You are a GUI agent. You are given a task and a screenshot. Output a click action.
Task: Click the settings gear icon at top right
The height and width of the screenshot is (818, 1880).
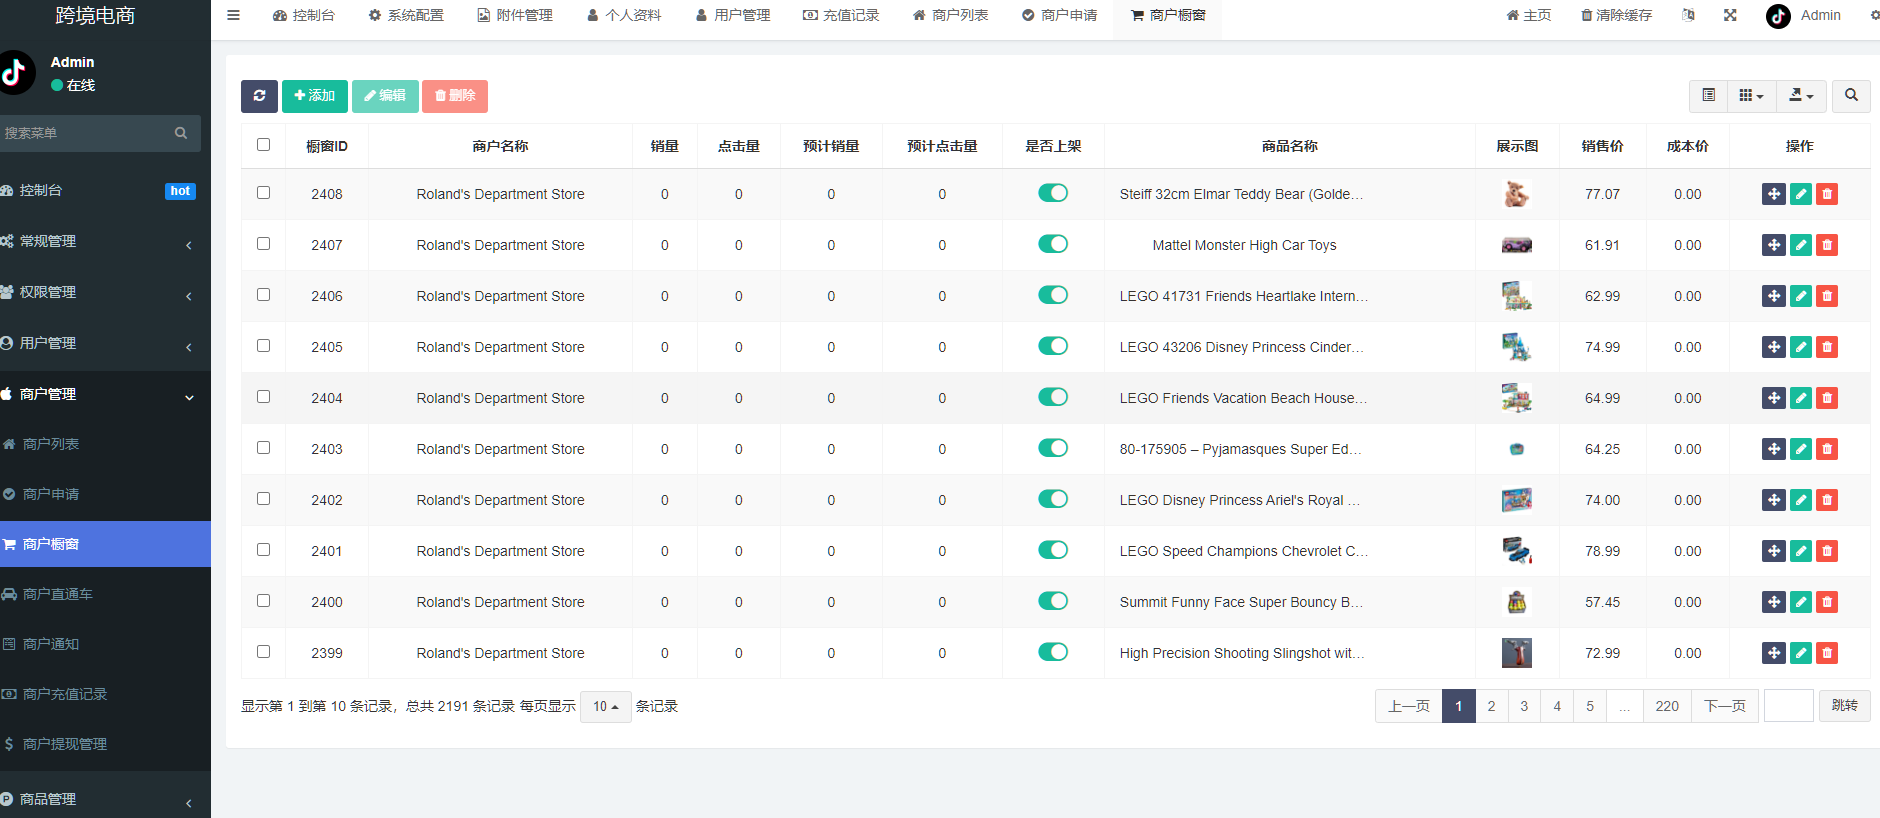(x=1875, y=15)
